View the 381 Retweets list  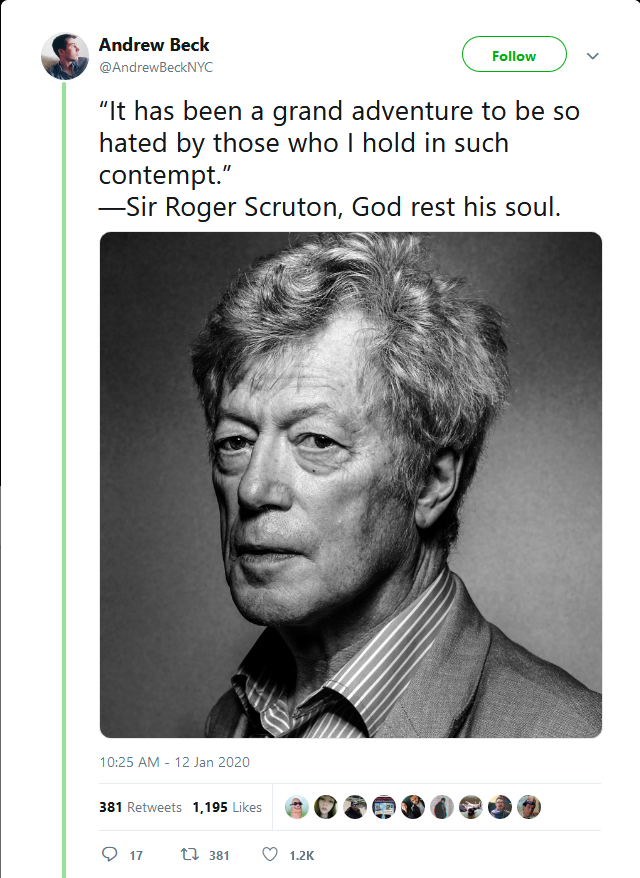(141, 807)
